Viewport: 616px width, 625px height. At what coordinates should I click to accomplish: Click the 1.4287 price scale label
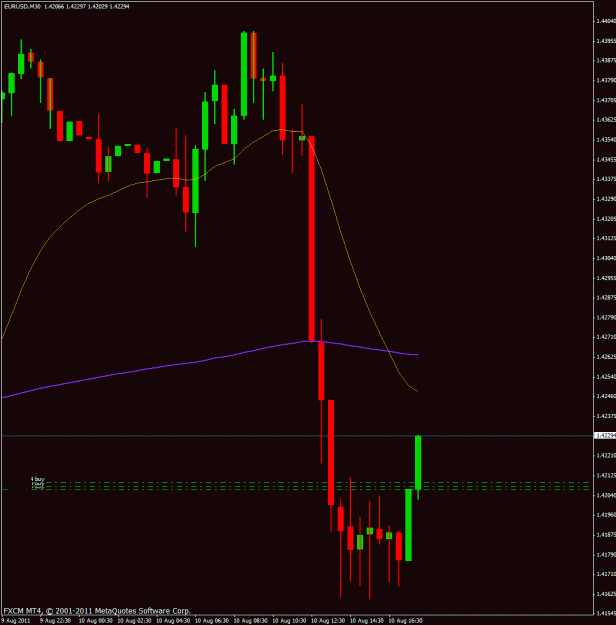[606, 298]
